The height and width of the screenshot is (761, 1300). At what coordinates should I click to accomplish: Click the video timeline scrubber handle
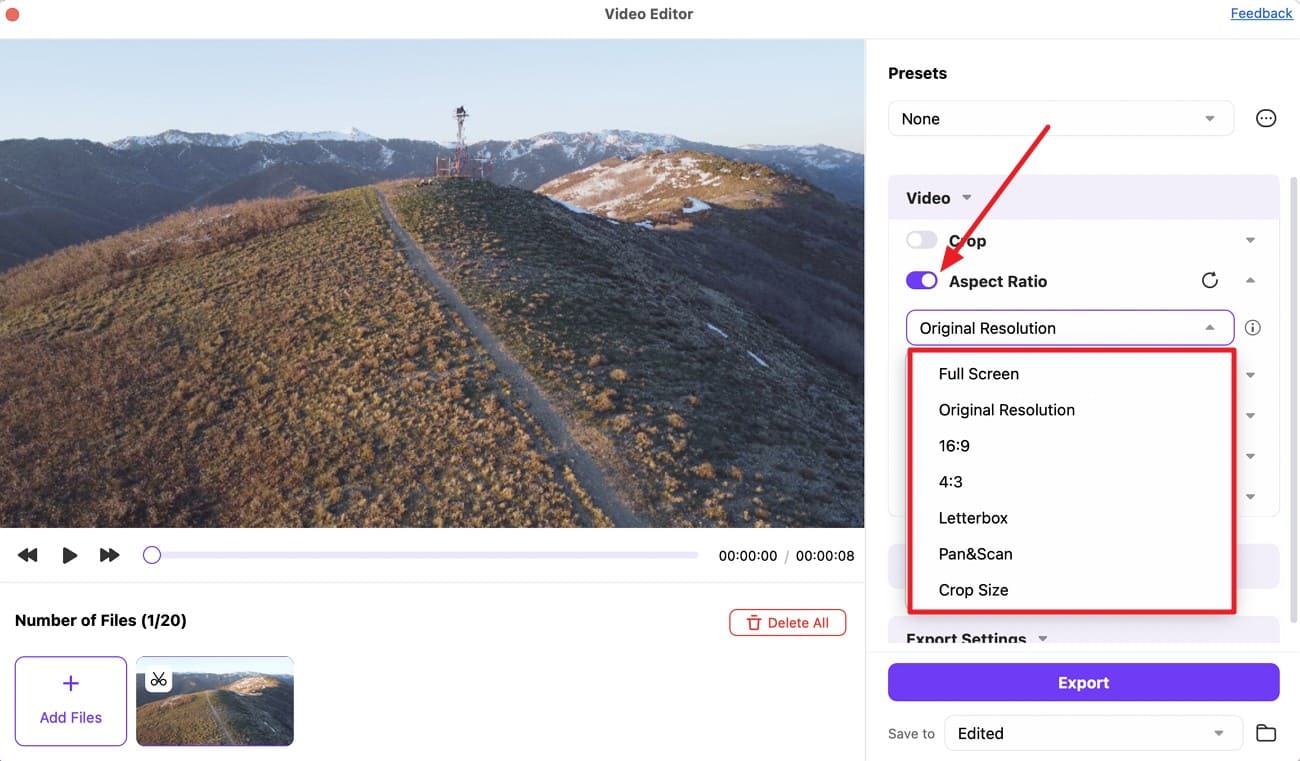pos(152,555)
